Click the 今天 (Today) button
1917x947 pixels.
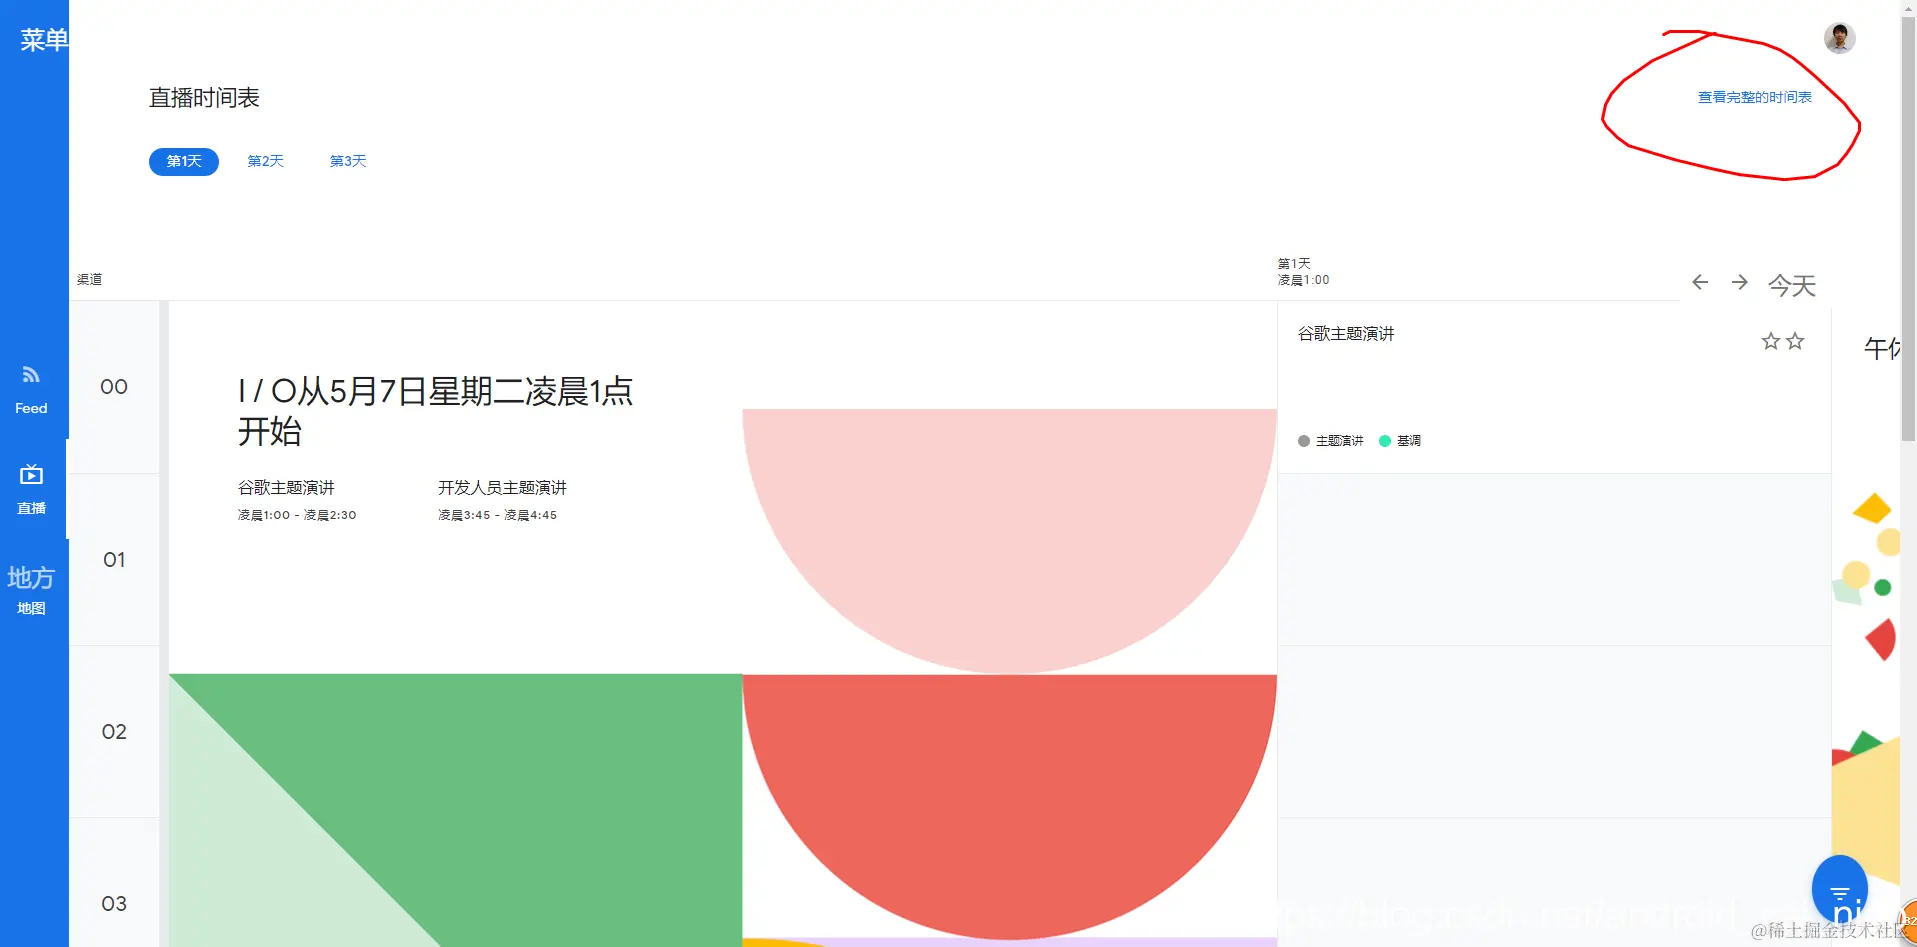click(x=1791, y=285)
